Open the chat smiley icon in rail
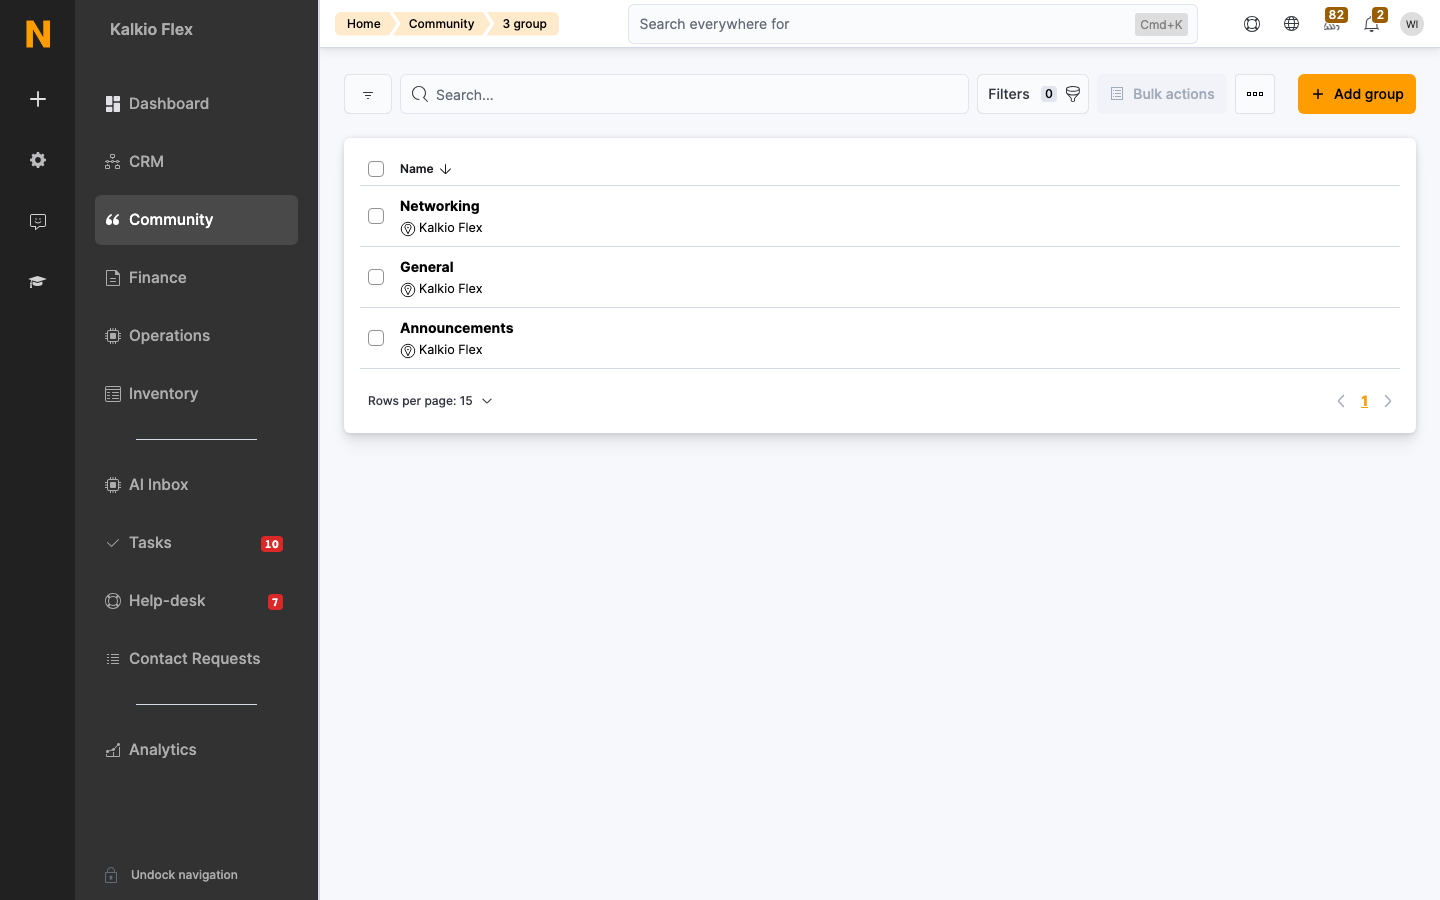 pos(38,222)
